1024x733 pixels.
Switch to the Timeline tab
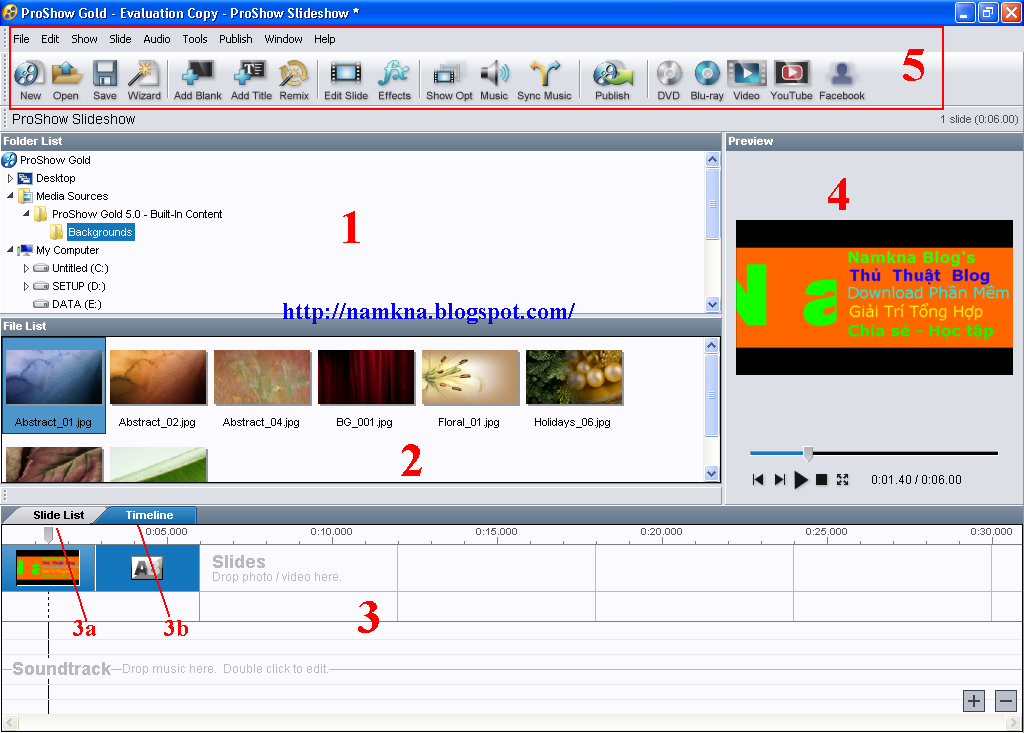click(x=149, y=515)
